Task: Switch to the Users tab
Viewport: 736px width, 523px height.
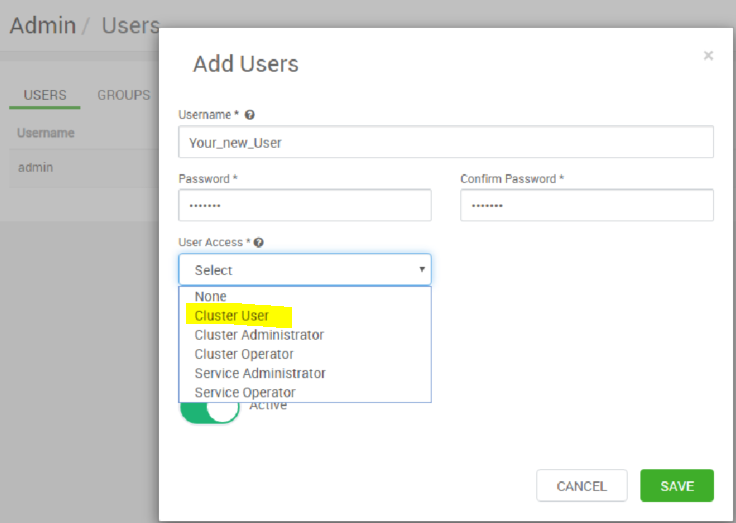Action: [45, 95]
